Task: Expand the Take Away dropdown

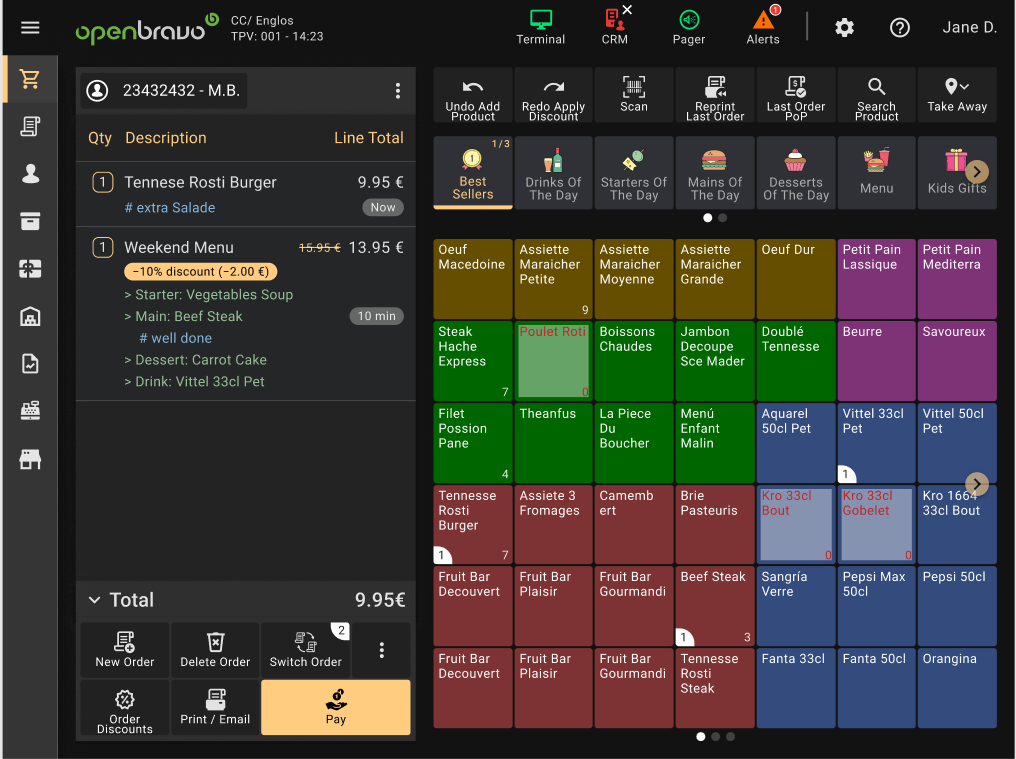Action: point(957,95)
